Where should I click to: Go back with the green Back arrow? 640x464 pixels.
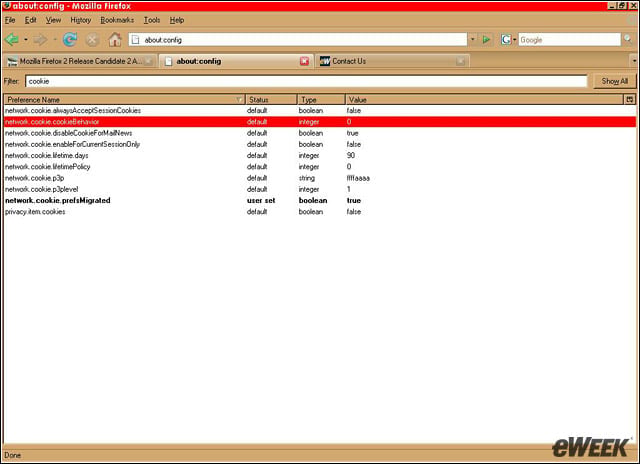(x=12, y=40)
